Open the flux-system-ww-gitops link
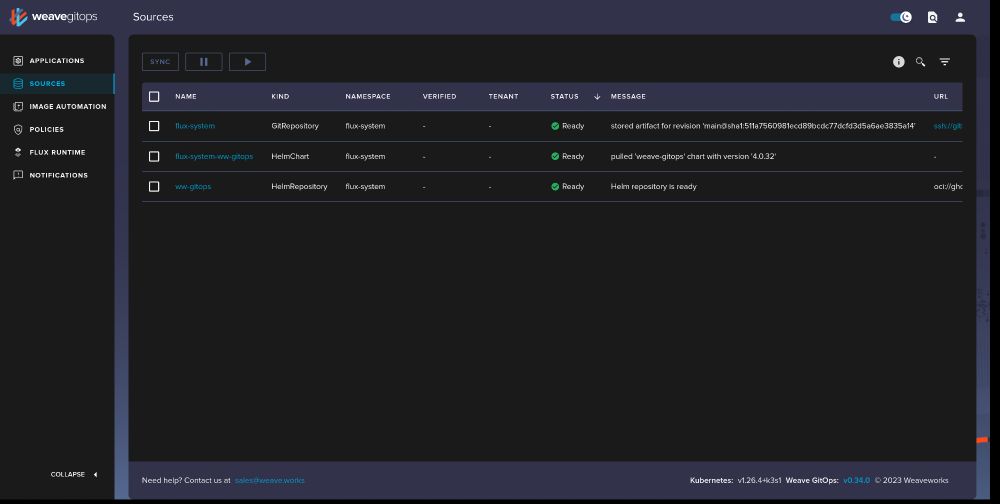 pyautogui.click(x=214, y=156)
